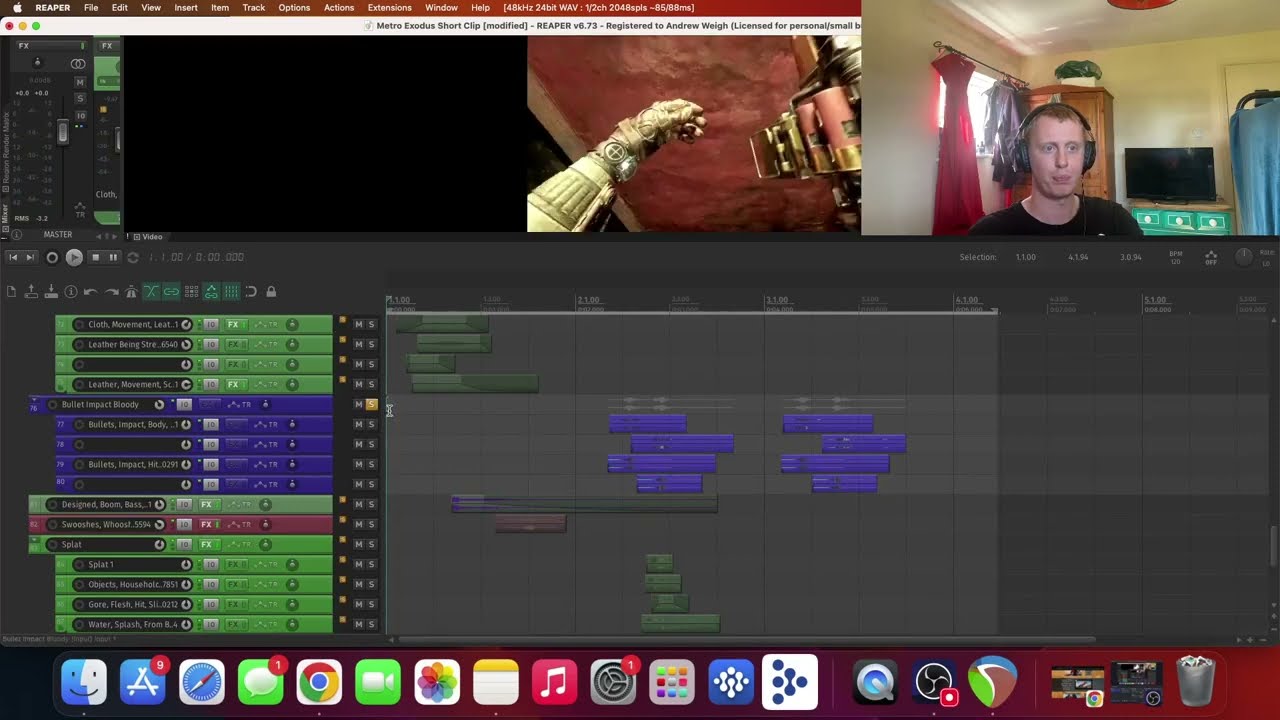The height and width of the screenshot is (720, 1280).
Task: Toggle ripple editing grid icon
Action: click(191, 292)
